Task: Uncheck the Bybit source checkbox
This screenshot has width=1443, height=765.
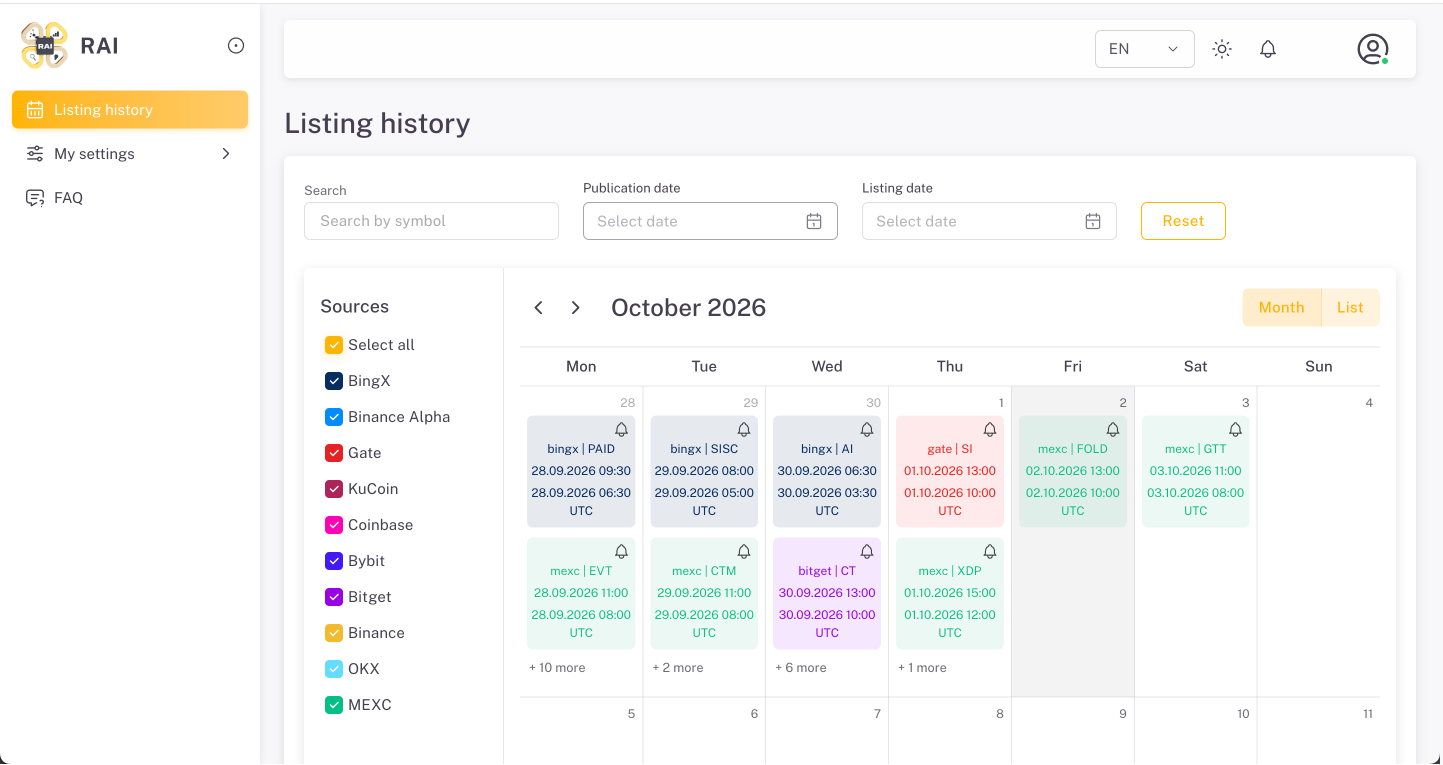Action: (x=334, y=561)
